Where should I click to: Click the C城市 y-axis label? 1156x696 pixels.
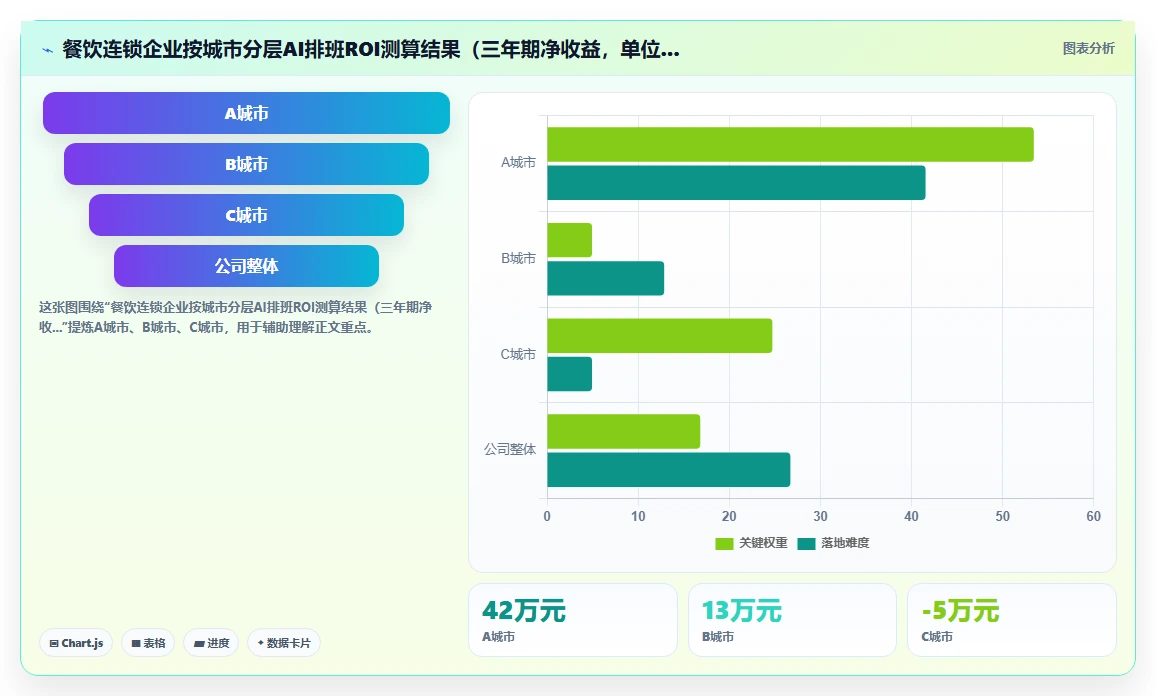518,354
